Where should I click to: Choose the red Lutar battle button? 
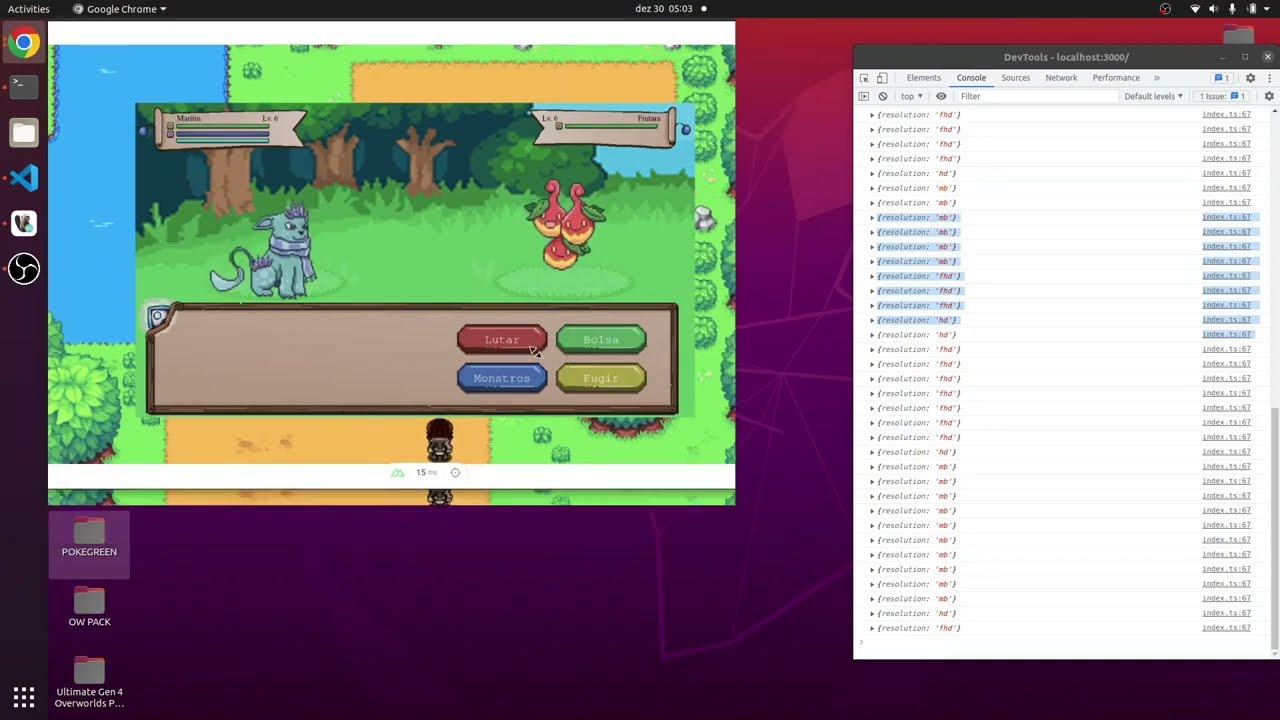pyautogui.click(x=502, y=340)
